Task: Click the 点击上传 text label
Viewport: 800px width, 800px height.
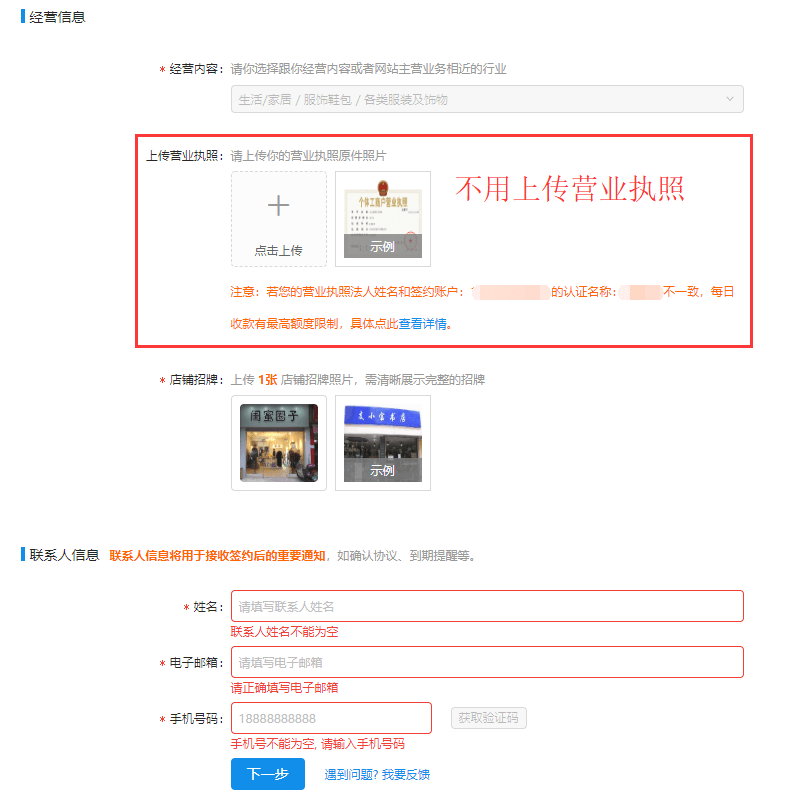Action: 278,250
